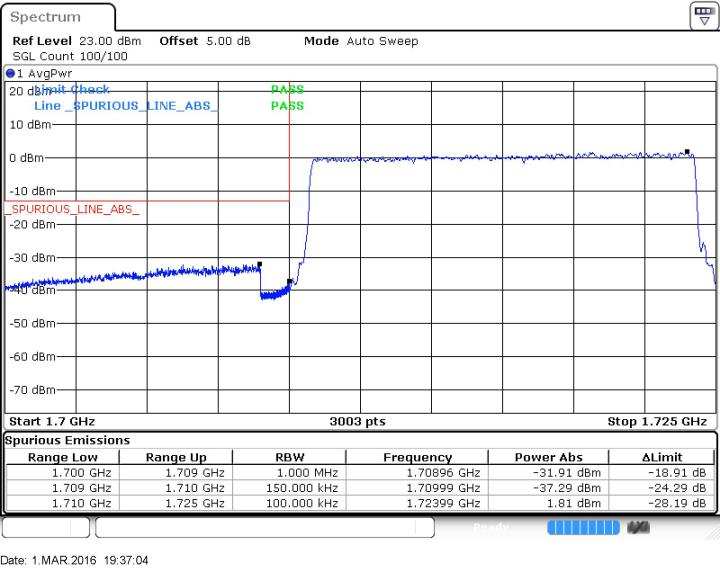Click the blue Line _SPURIOUS_LINE_ABS_ label
Screen dimensions: 720x581
pos(126,106)
